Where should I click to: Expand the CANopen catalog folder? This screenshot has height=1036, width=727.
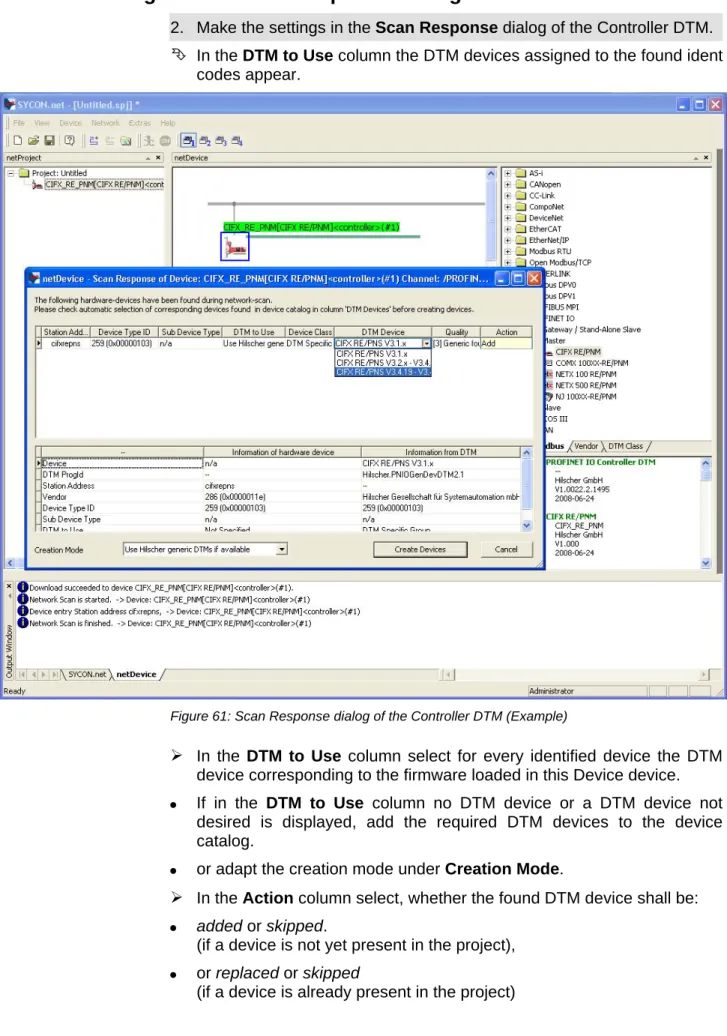click(508, 184)
